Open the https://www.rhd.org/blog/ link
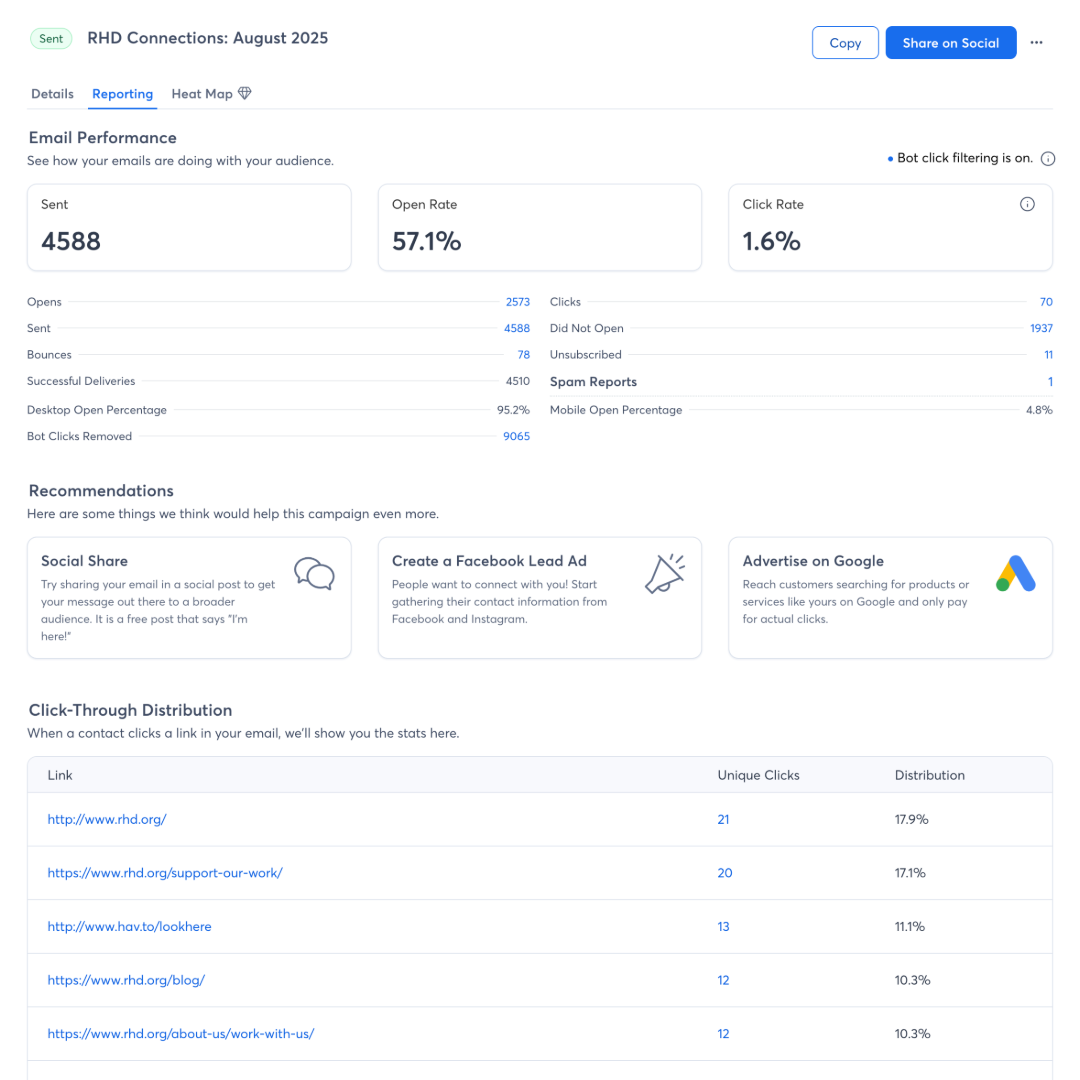Viewport: 1080px width, 1080px height. click(x=126, y=980)
